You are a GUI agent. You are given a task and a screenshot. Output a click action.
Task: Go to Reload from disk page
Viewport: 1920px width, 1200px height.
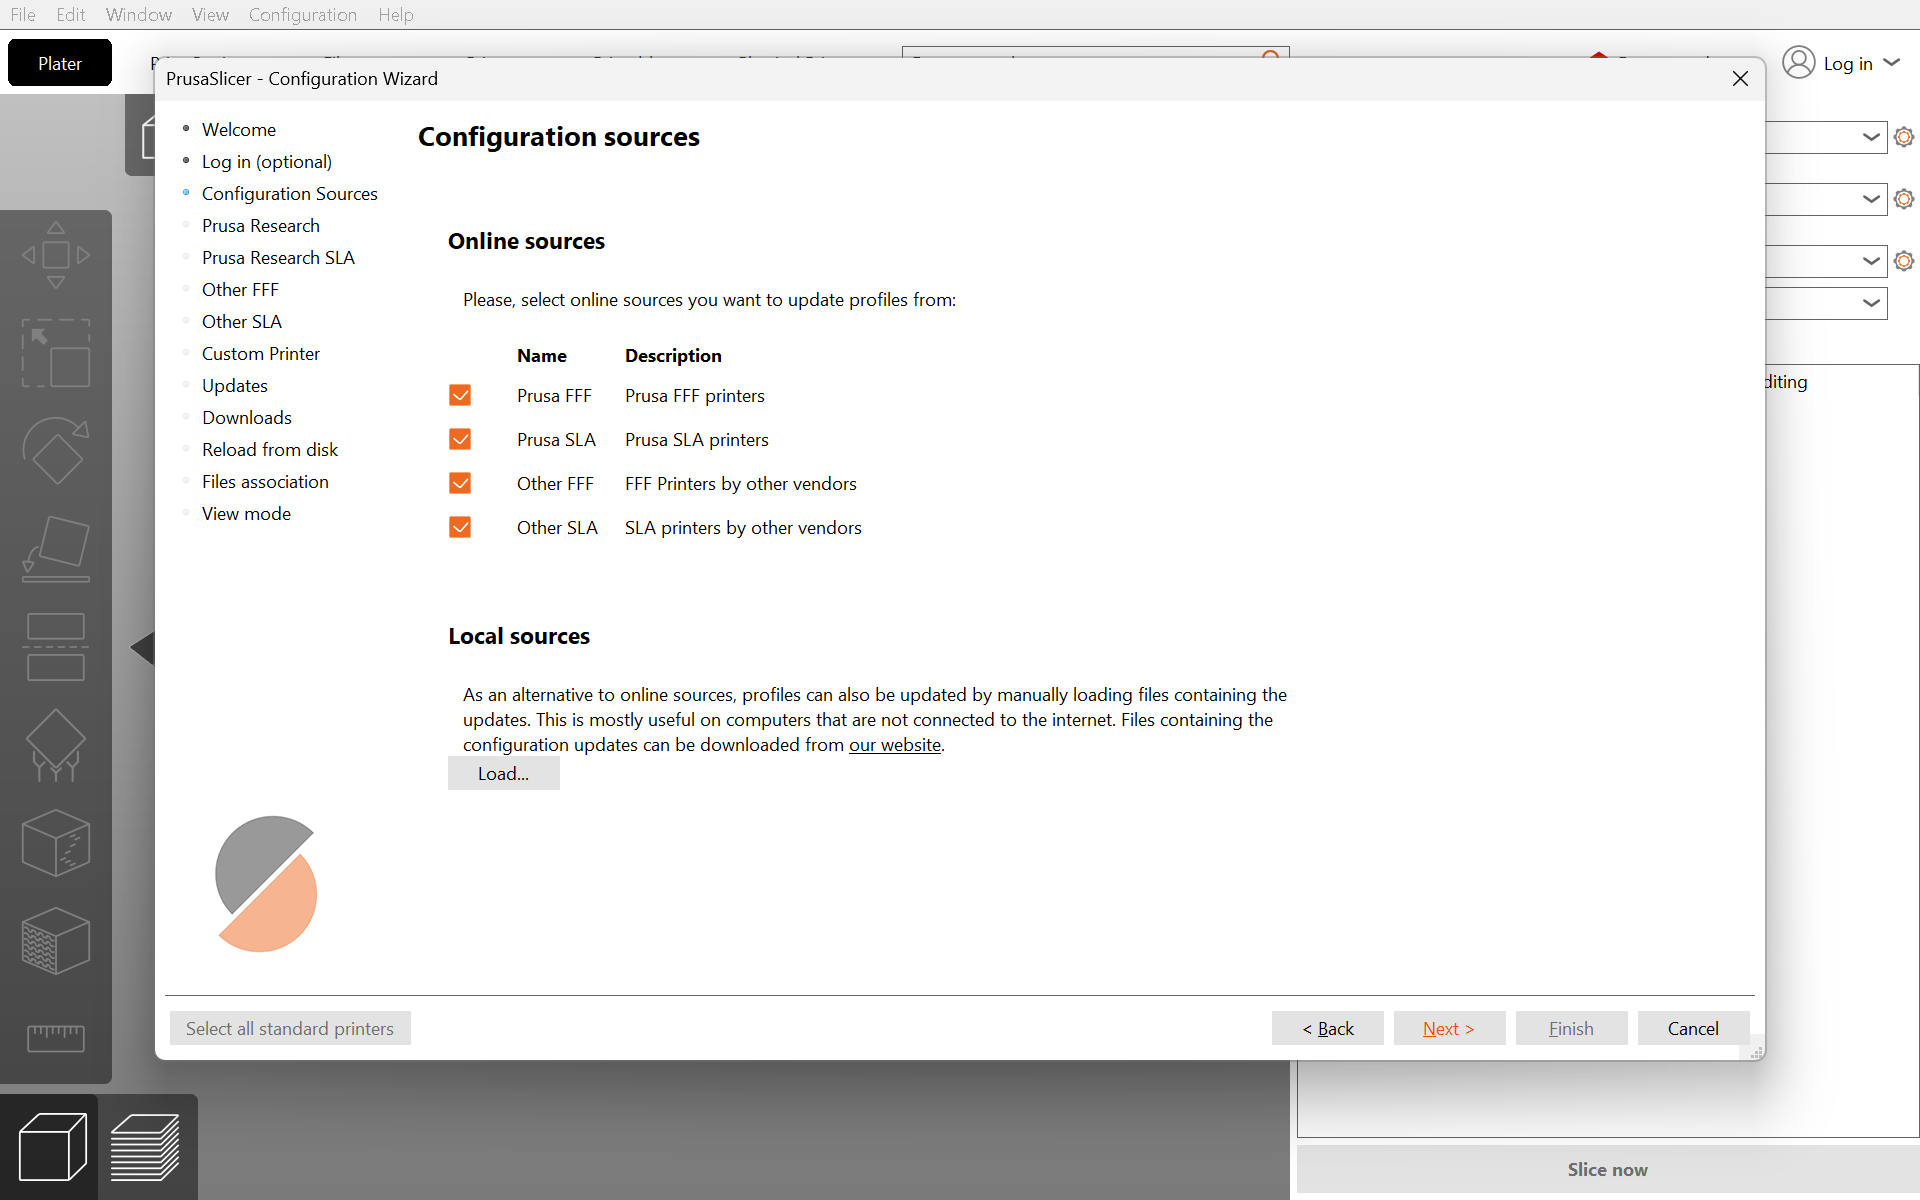point(270,449)
